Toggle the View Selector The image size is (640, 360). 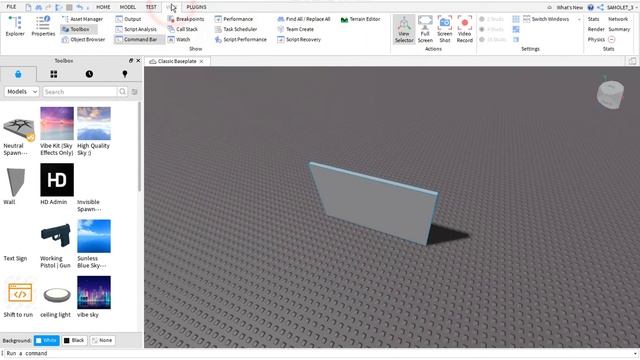404,29
